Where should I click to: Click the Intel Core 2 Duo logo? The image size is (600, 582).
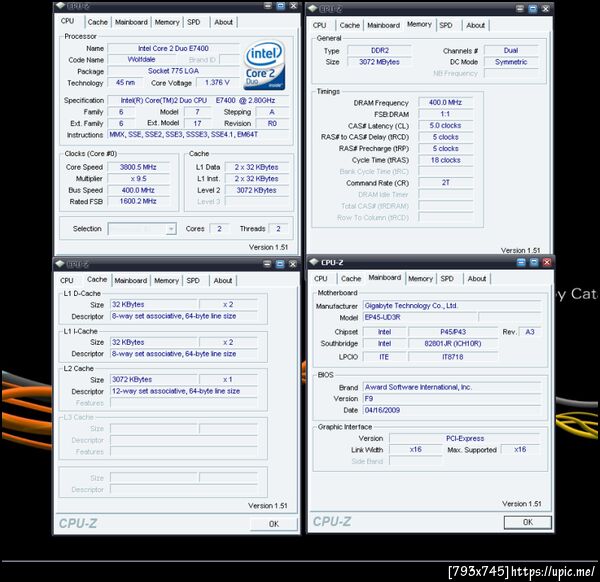coord(264,65)
